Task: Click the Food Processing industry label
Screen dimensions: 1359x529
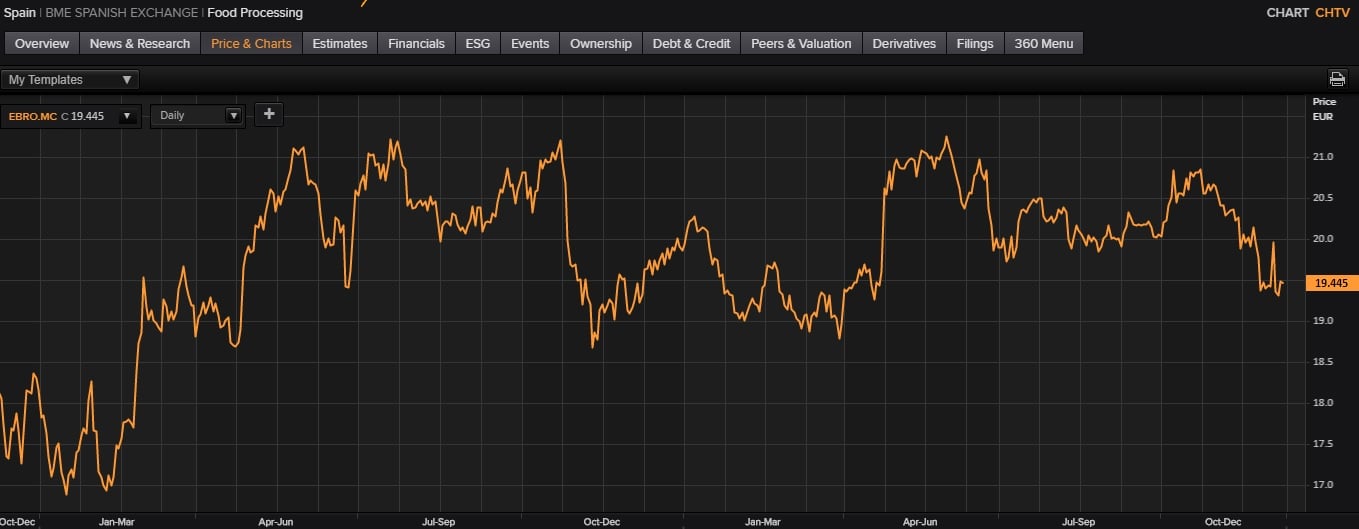Action: click(x=255, y=13)
